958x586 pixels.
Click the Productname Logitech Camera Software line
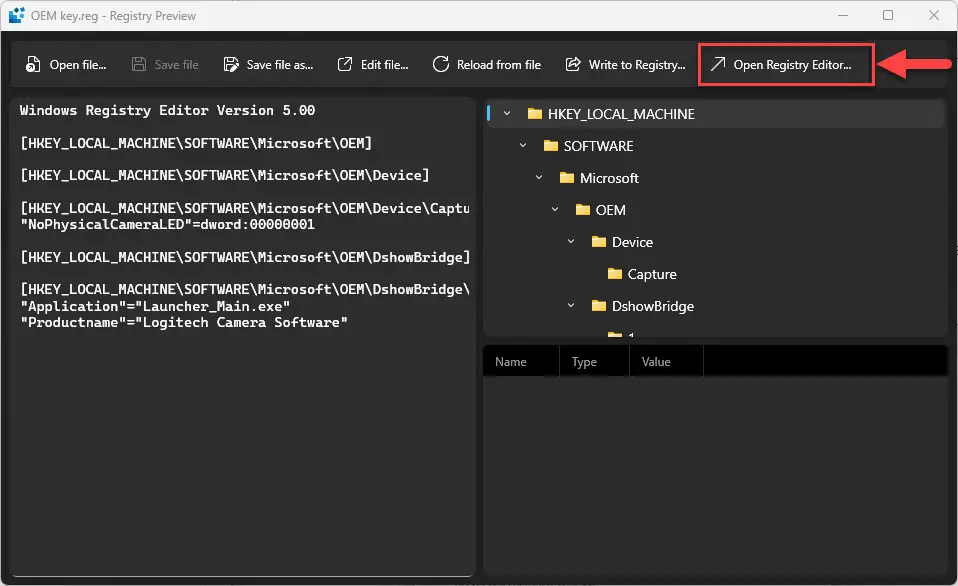pos(184,322)
